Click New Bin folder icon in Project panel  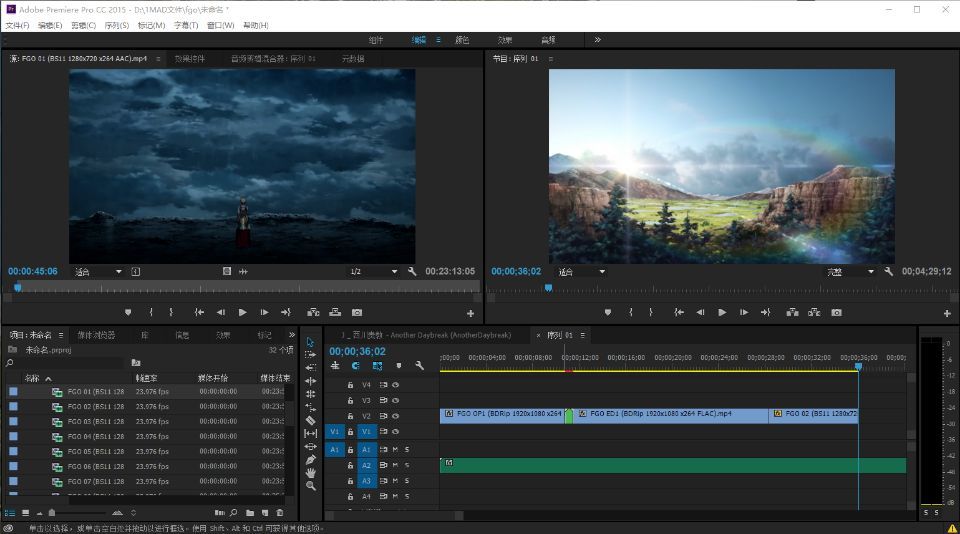coord(250,513)
